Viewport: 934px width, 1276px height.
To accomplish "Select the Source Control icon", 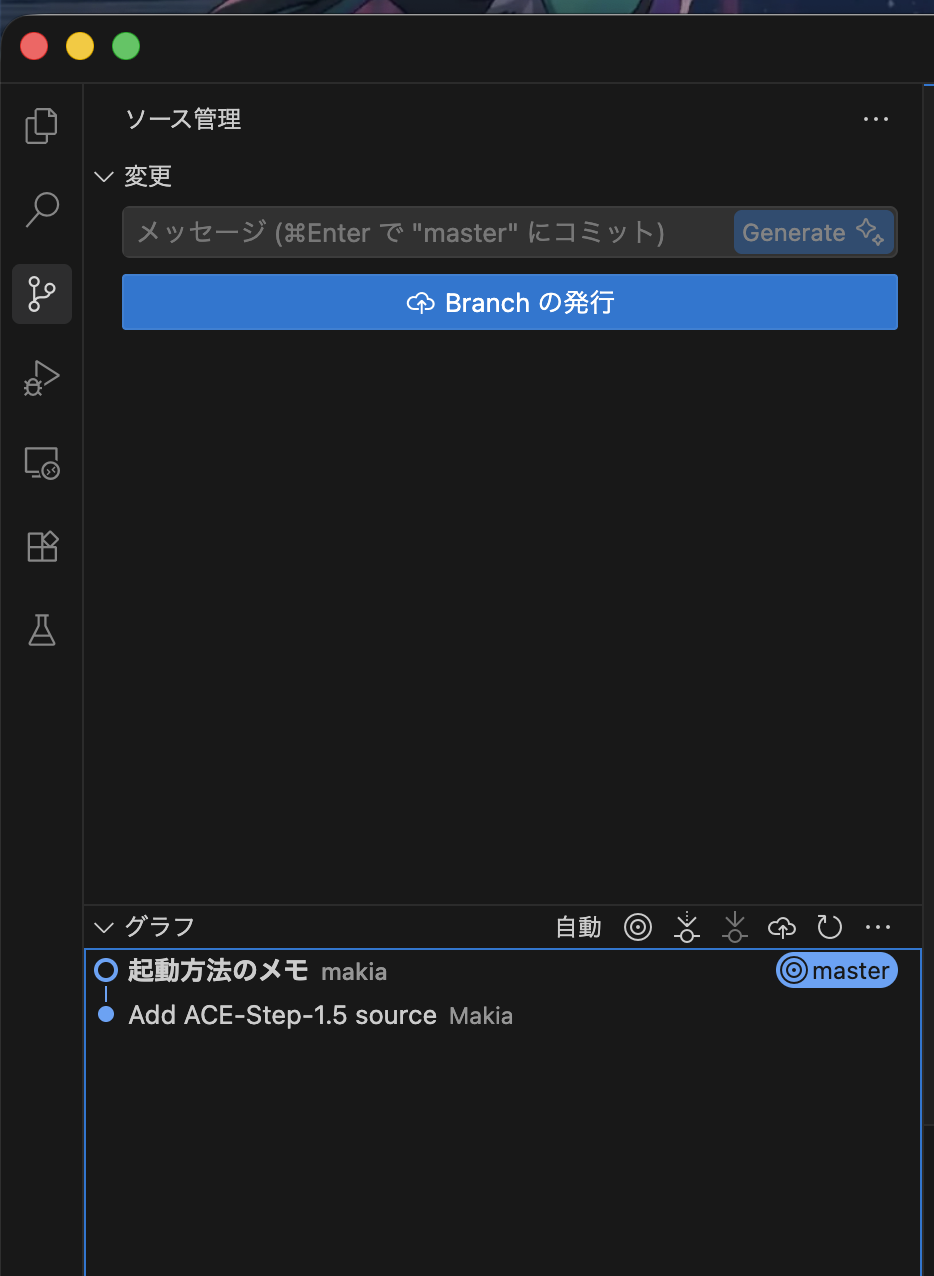I will [x=41, y=294].
